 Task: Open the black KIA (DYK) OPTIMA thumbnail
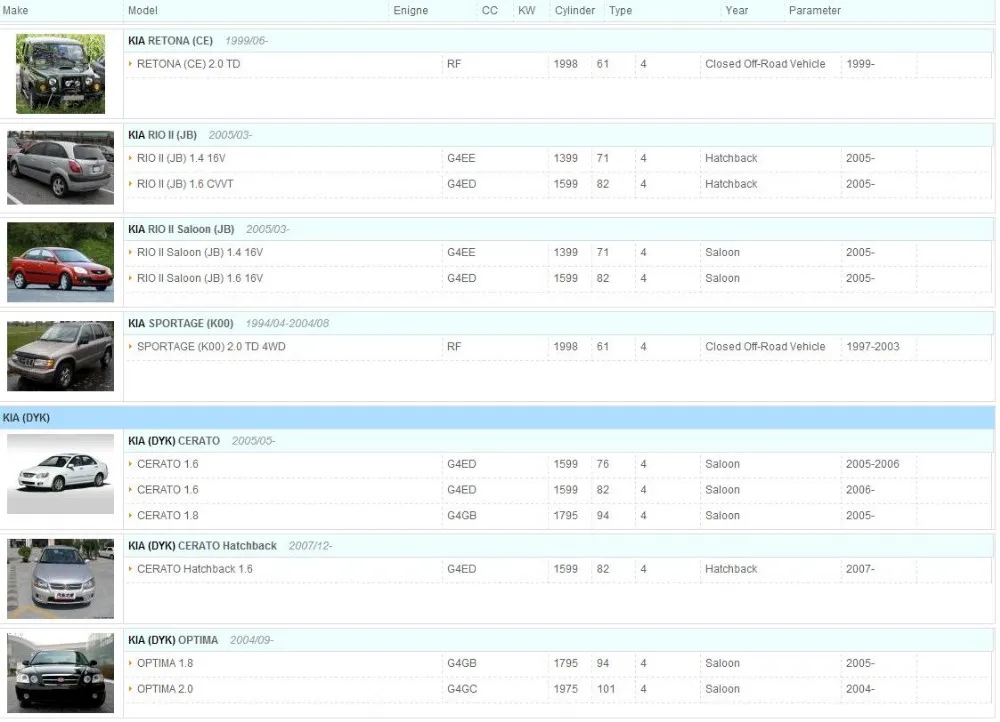click(x=61, y=673)
